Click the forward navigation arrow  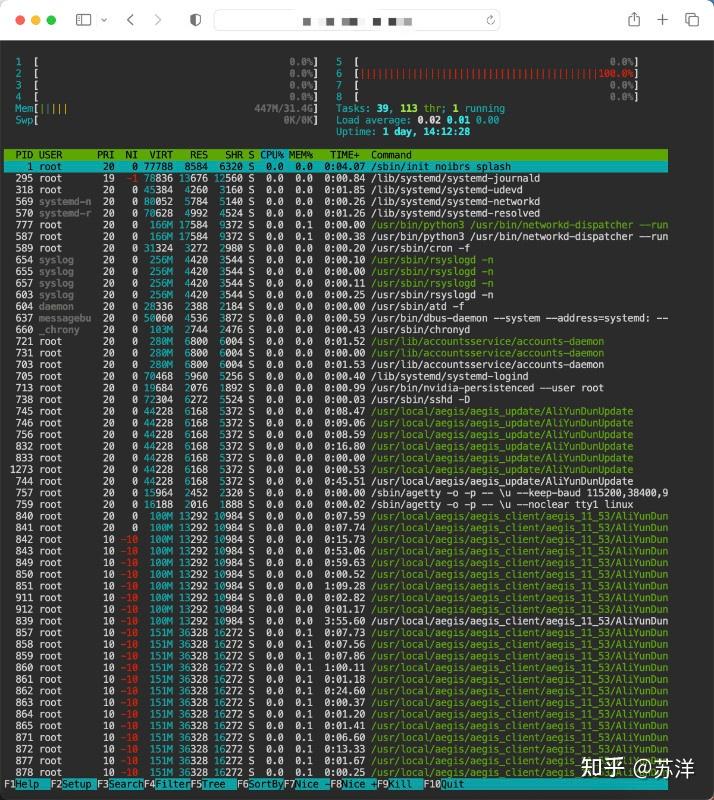pos(157,20)
